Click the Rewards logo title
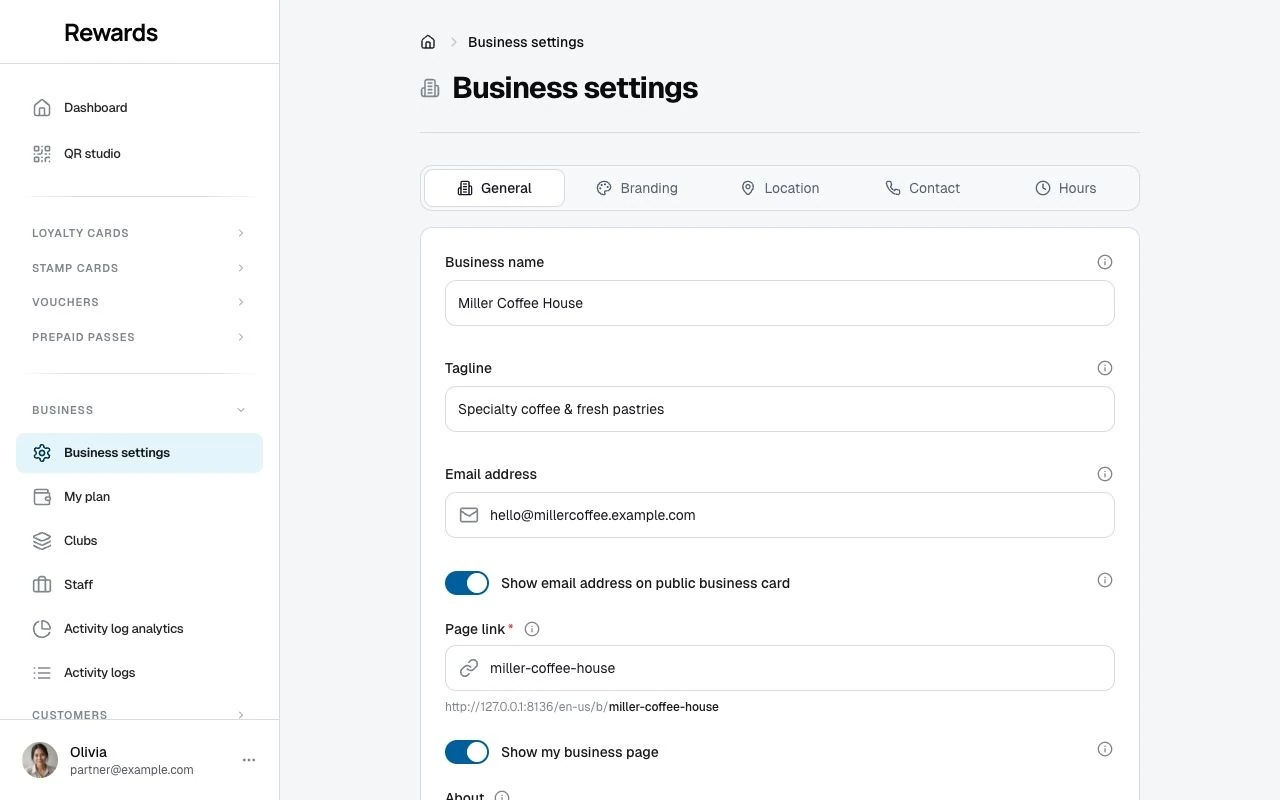Screen dimensions: 1280x800 tap(111, 33)
